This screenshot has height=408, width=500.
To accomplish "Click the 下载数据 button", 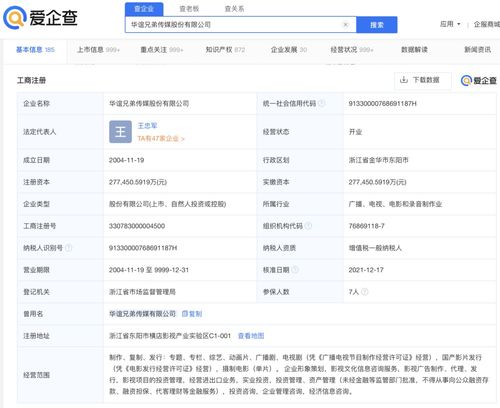I will 423,80.
